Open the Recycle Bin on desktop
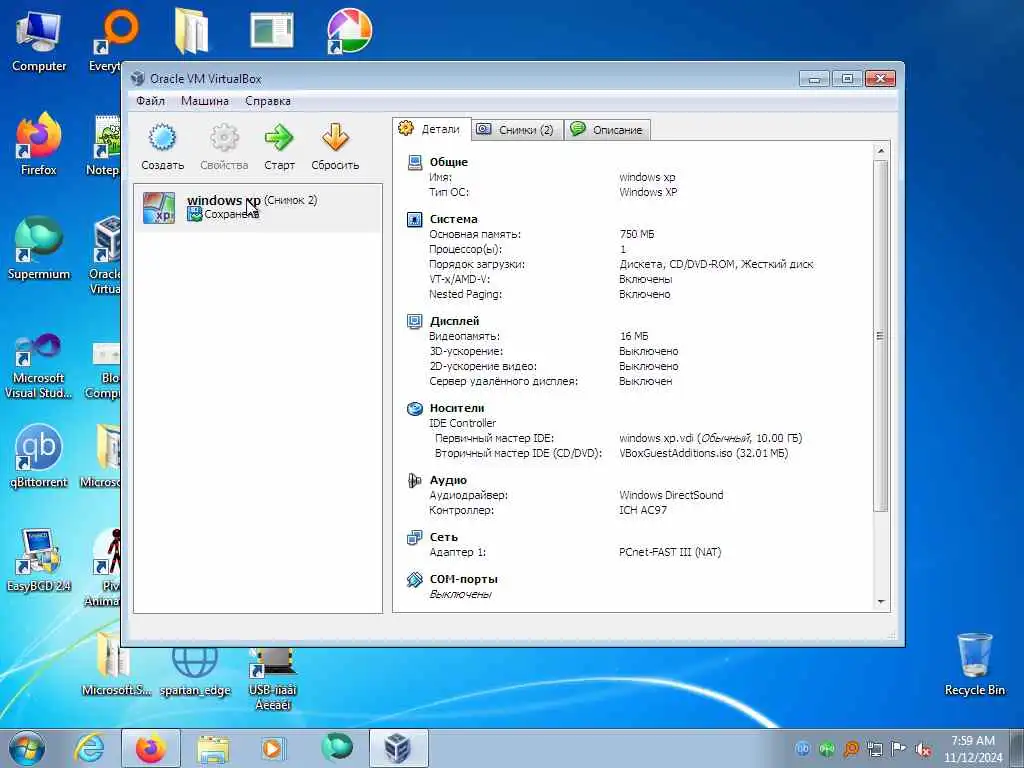Viewport: 1024px width, 768px height. [x=974, y=664]
